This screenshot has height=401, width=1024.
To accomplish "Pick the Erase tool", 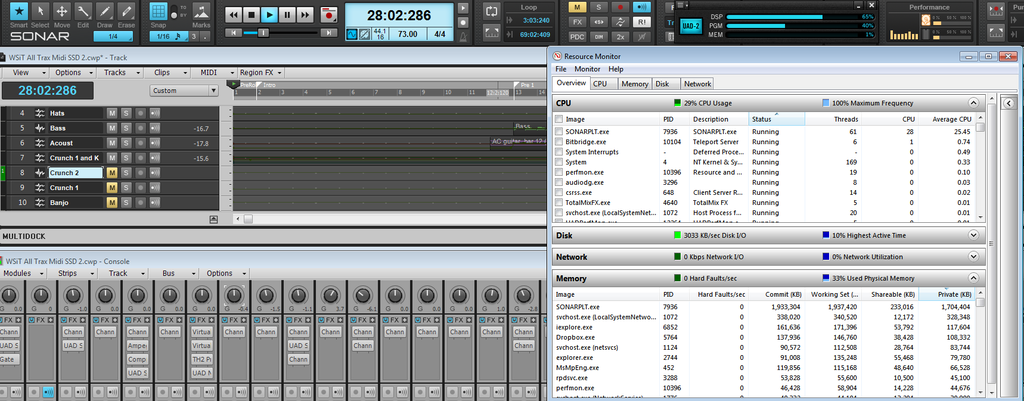I will 127,12.
